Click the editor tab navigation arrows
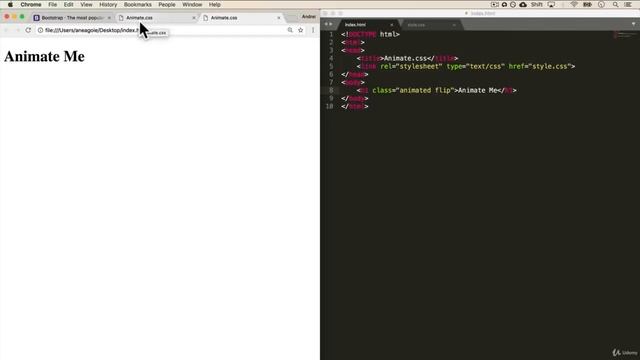640x360 pixels. coord(328,24)
